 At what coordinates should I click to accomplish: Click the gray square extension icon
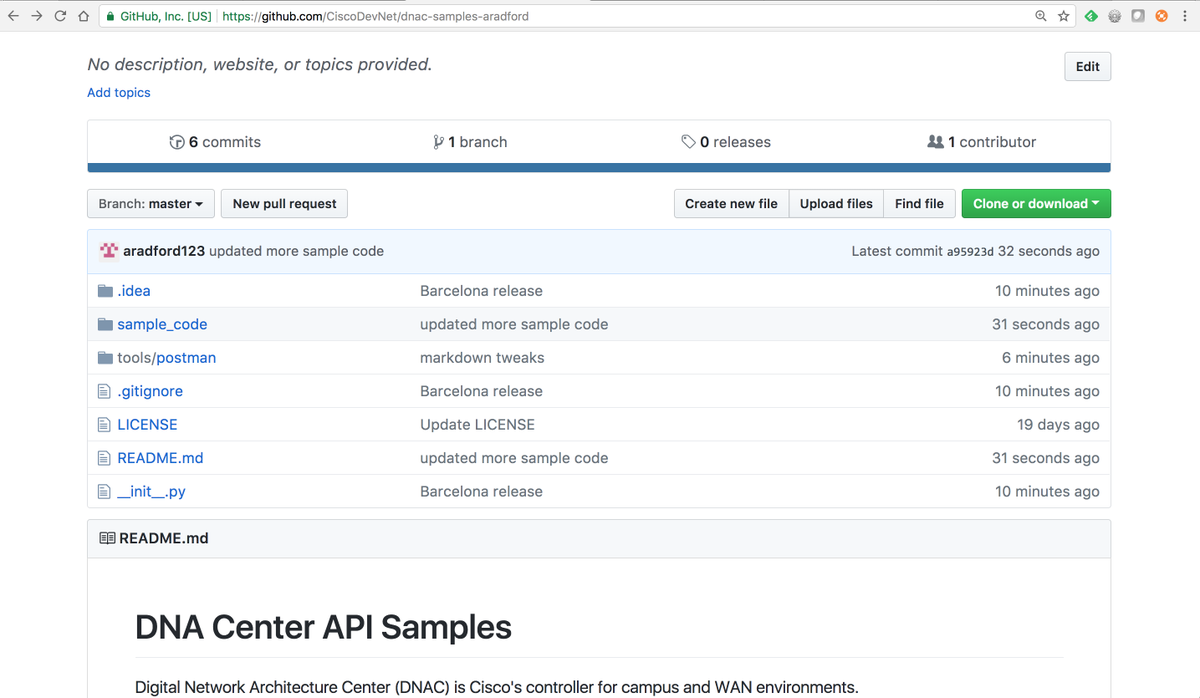pos(1138,16)
